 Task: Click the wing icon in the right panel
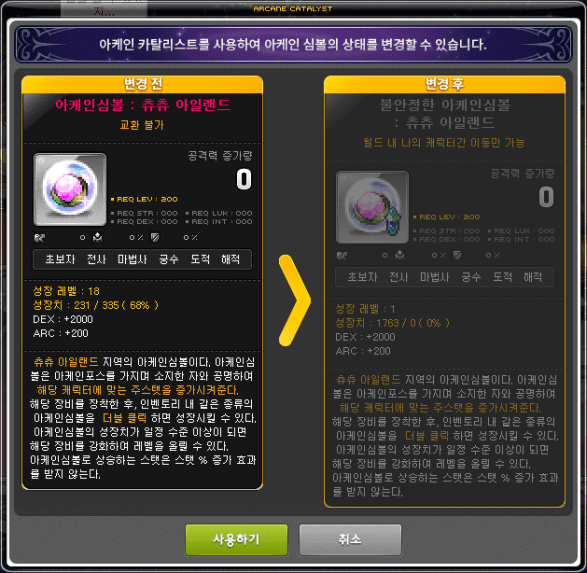tap(342, 255)
